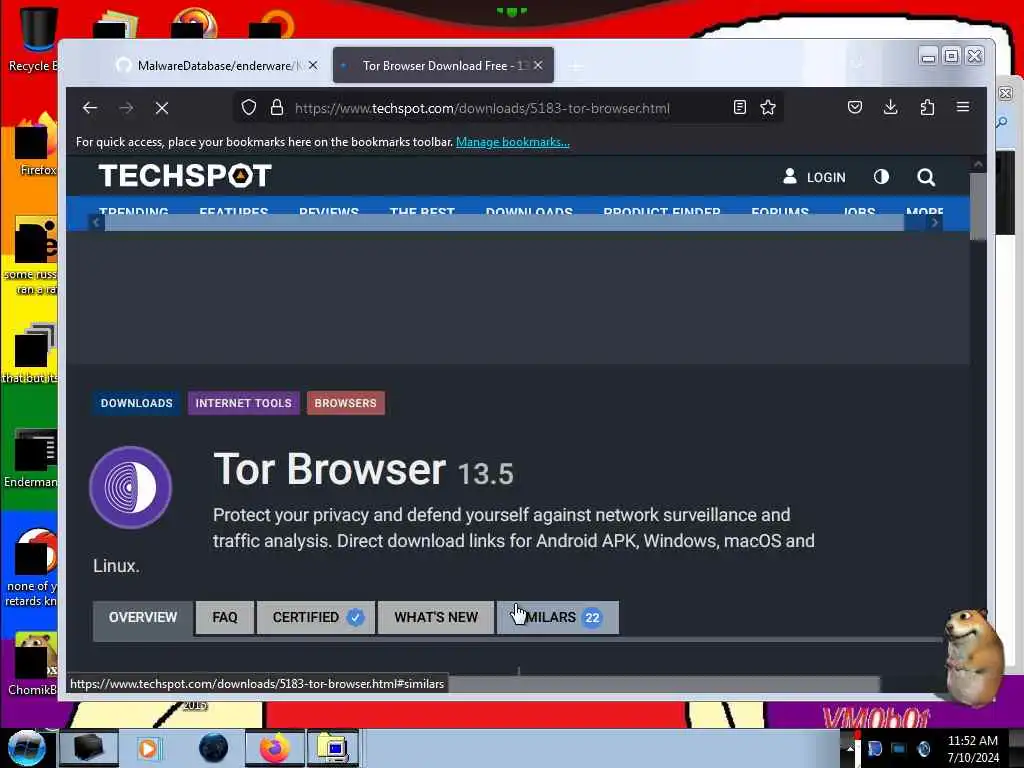Show hidden system tray icons arrow
The image size is (1024, 768).
click(850, 748)
